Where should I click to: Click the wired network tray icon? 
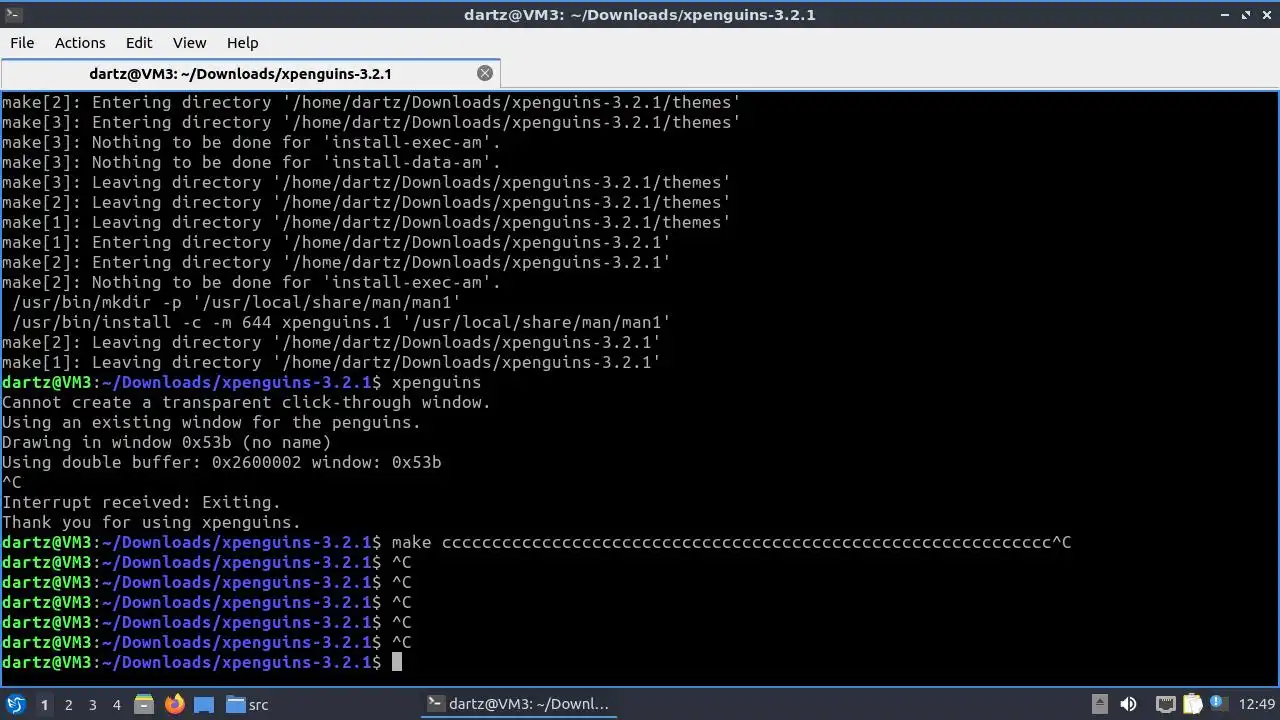click(x=1165, y=704)
